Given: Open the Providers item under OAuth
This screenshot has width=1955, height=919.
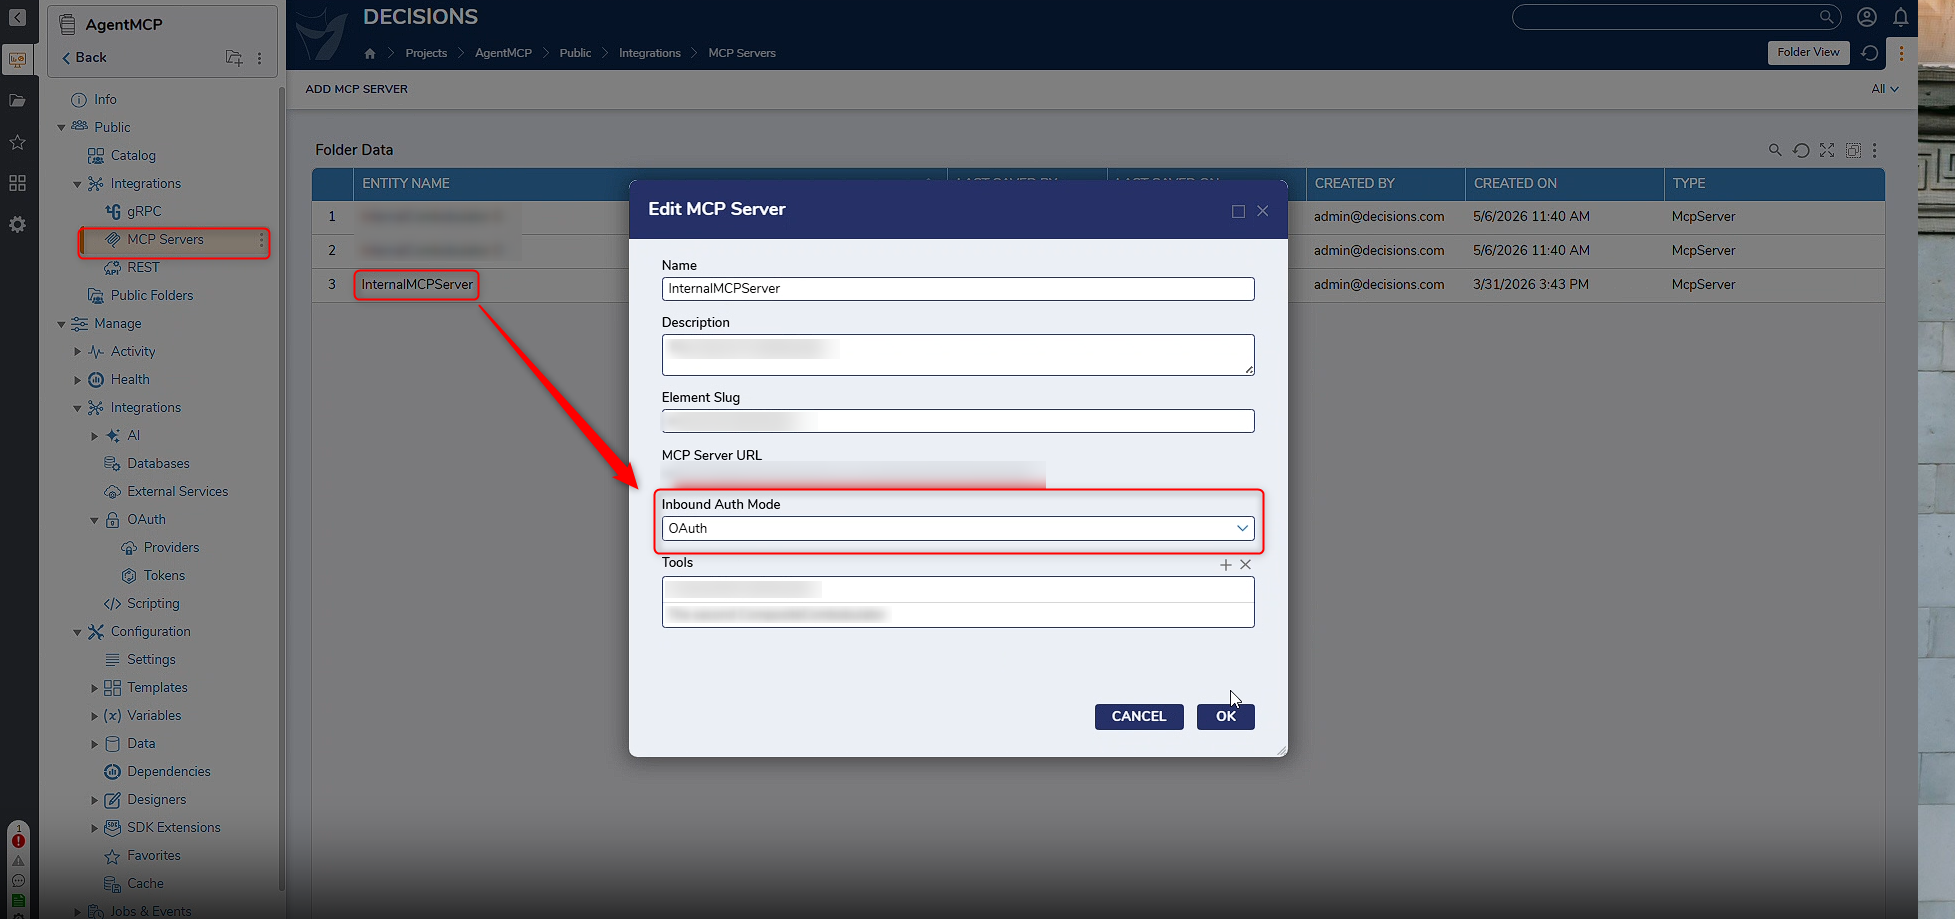Looking at the screenshot, I should [x=171, y=547].
